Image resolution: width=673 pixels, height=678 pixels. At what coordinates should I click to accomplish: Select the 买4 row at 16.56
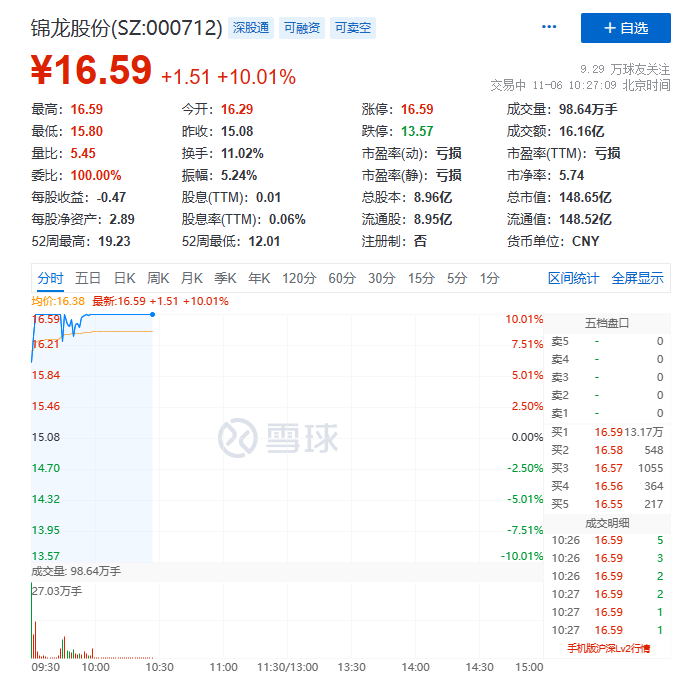point(607,486)
